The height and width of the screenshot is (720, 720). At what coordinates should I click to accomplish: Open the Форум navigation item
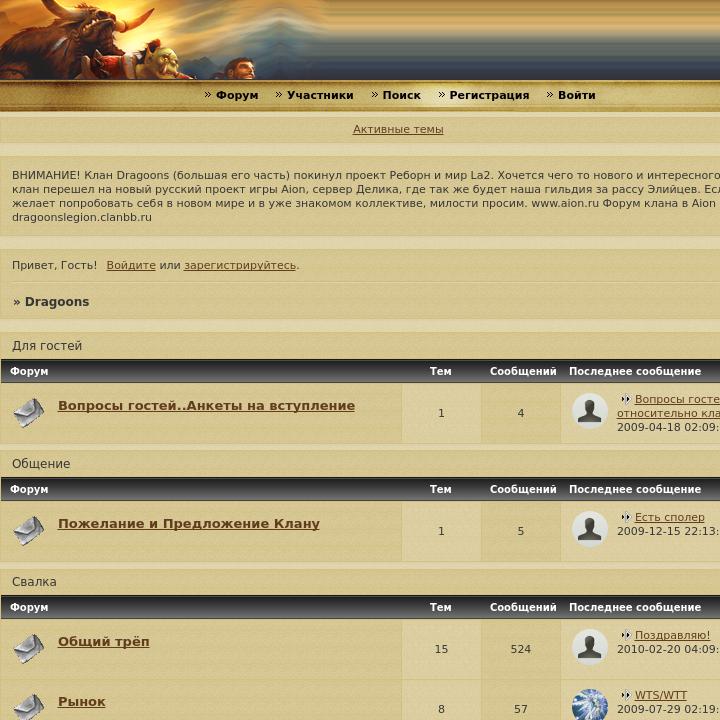tap(237, 95)
